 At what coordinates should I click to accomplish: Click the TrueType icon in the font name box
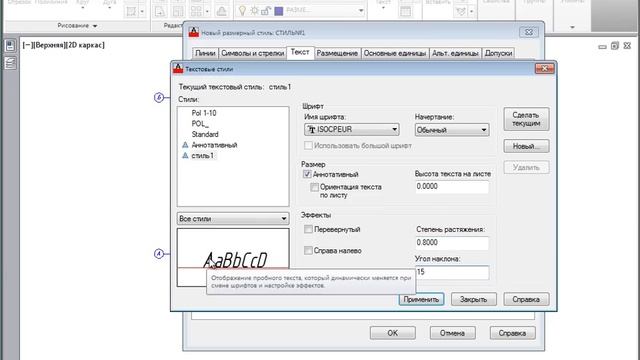311,129
